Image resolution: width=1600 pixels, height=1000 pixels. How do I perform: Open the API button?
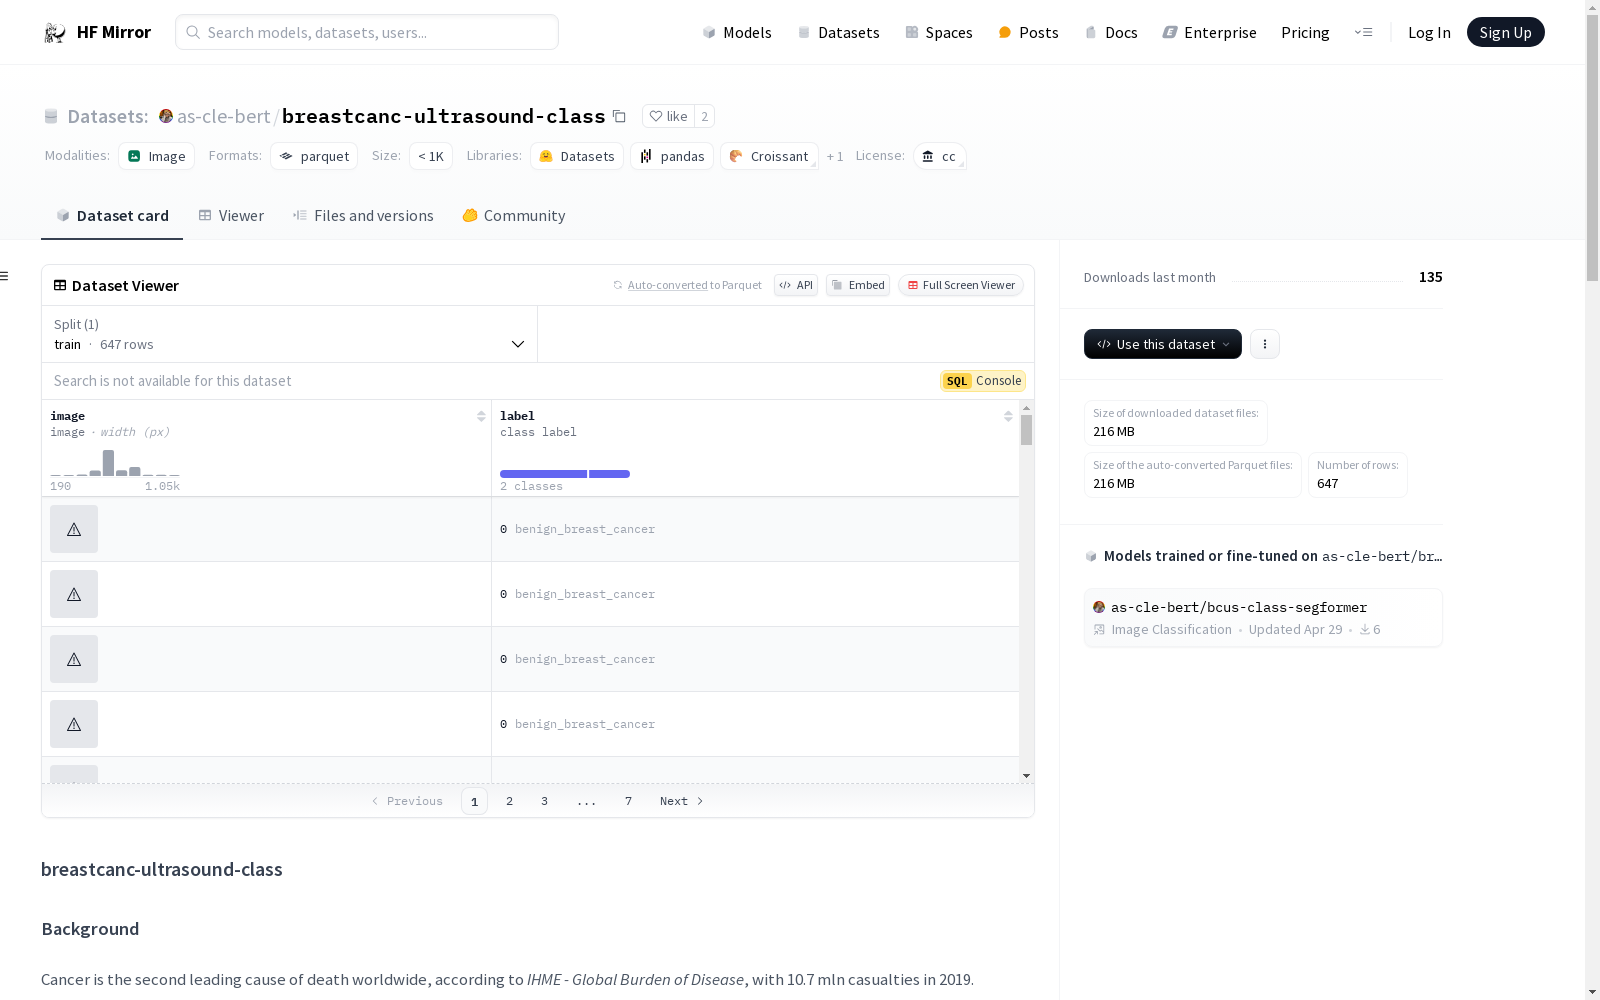click(x=796, y=285)
